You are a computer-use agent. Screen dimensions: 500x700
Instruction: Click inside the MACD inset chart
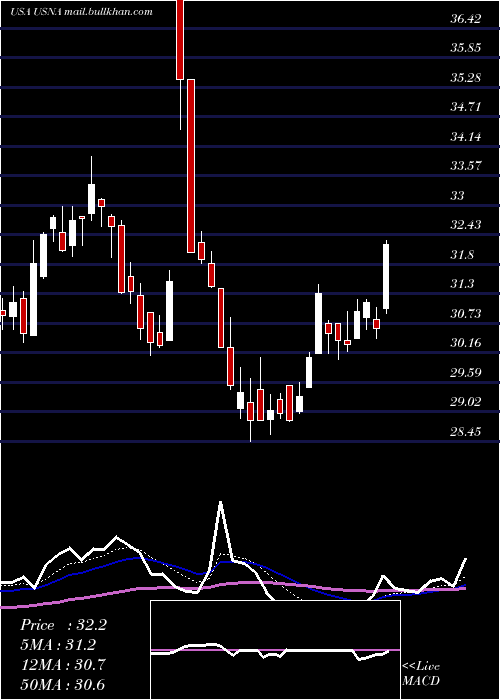coord(275,650)
